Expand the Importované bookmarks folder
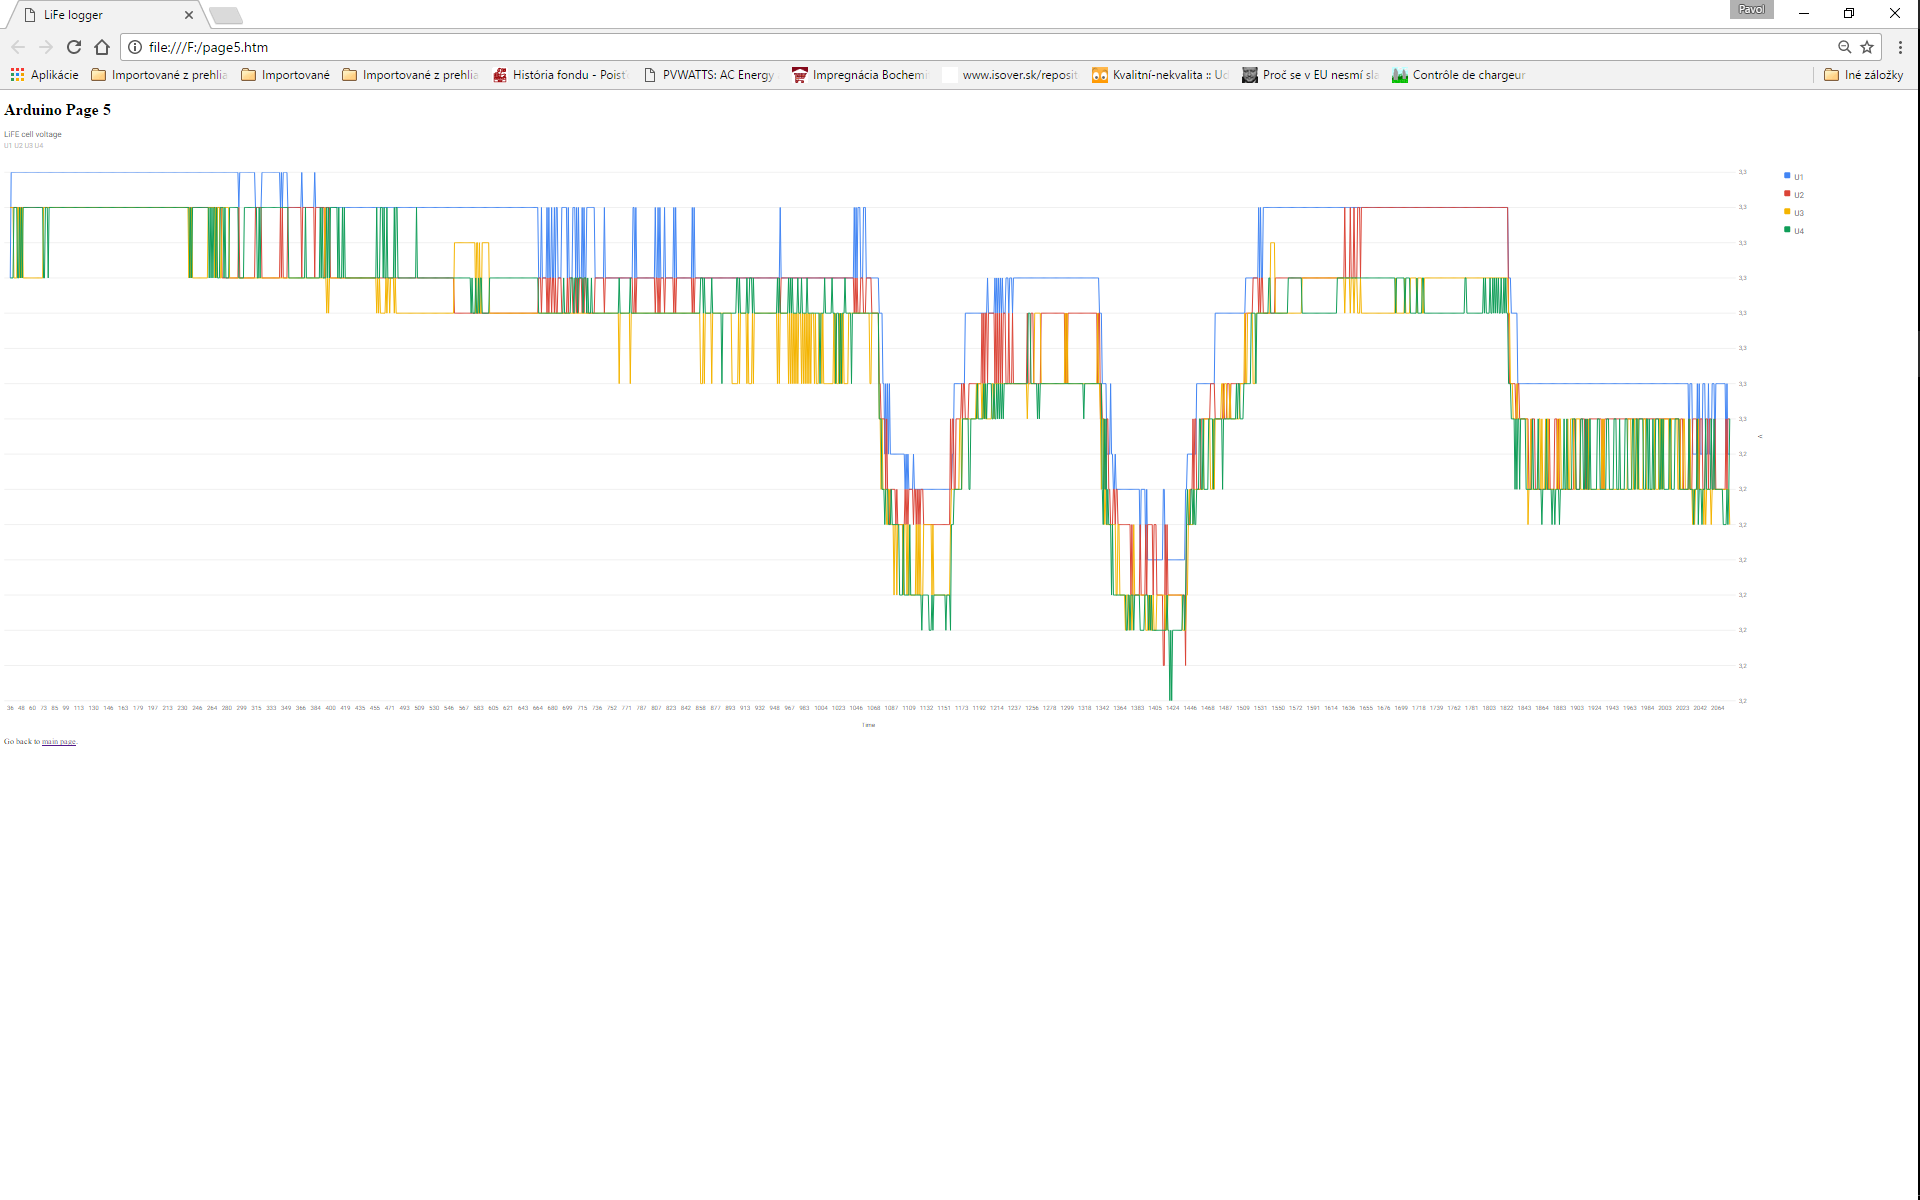The width and height of the screenshot is (1920, 1200). 286,75
